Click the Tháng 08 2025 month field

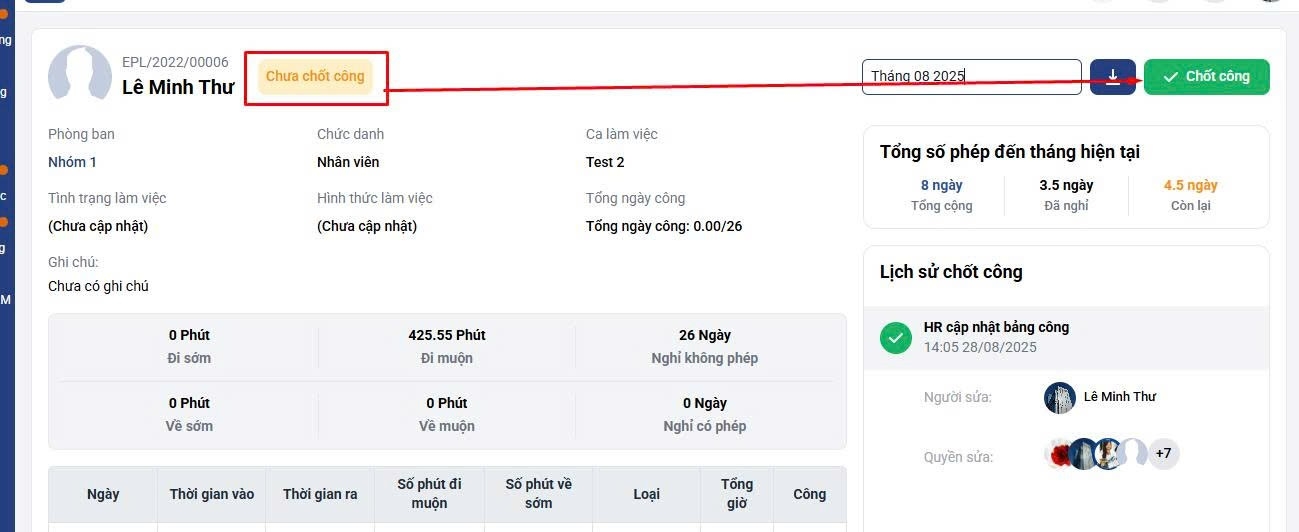tap(971, 77)
